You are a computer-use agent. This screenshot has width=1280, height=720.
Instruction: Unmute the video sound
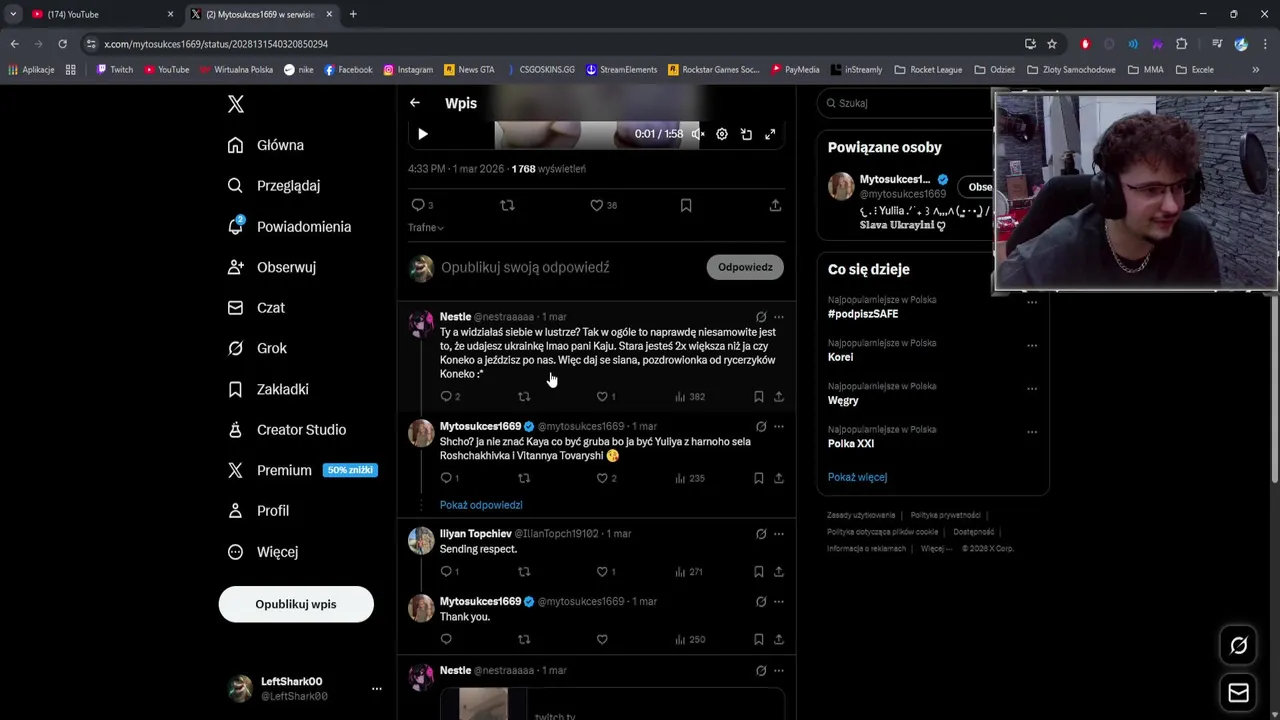point(698,134)
